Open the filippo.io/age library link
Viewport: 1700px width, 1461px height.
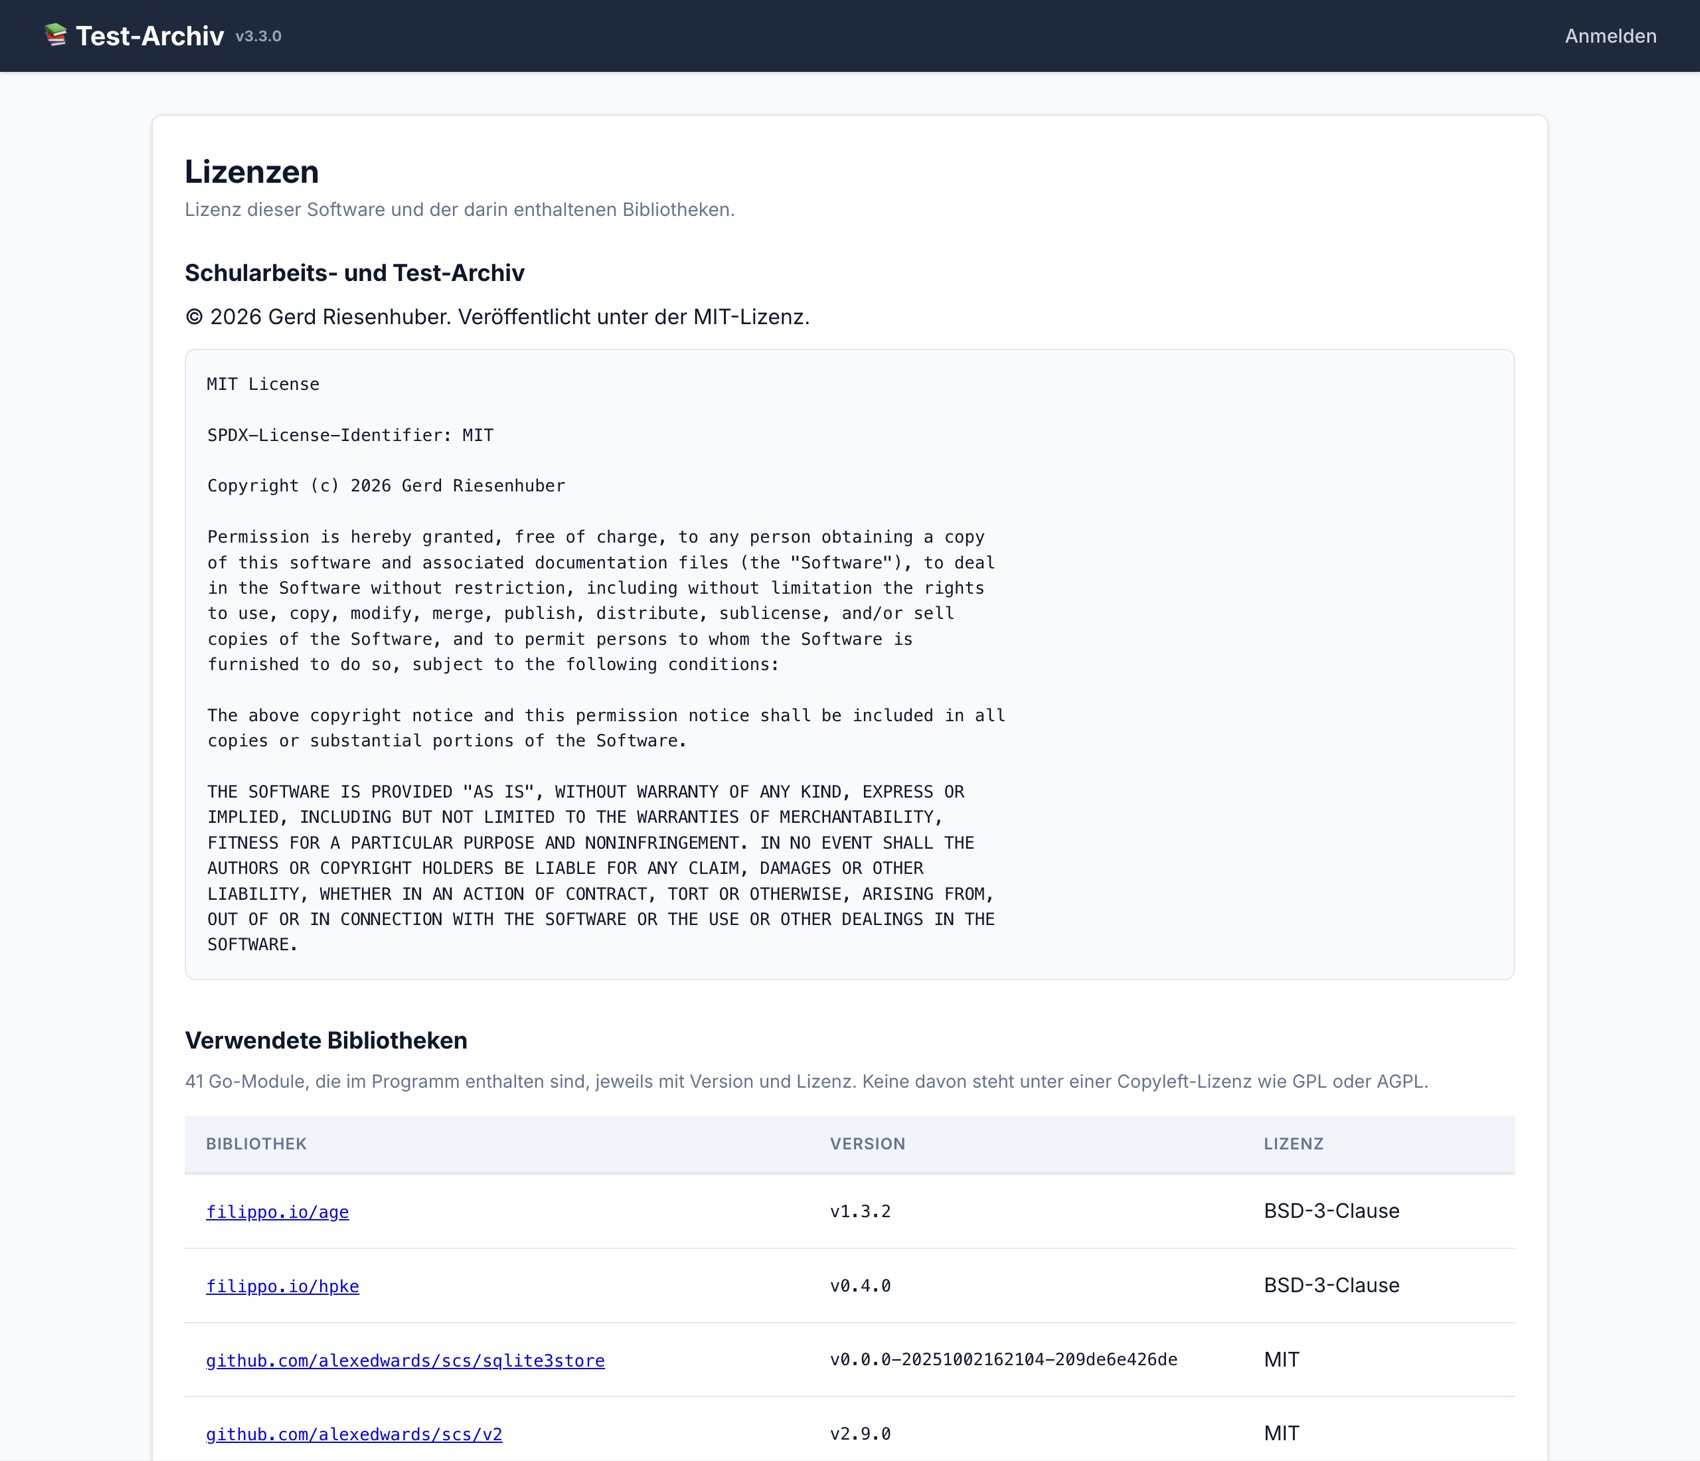click(277, 1212)
